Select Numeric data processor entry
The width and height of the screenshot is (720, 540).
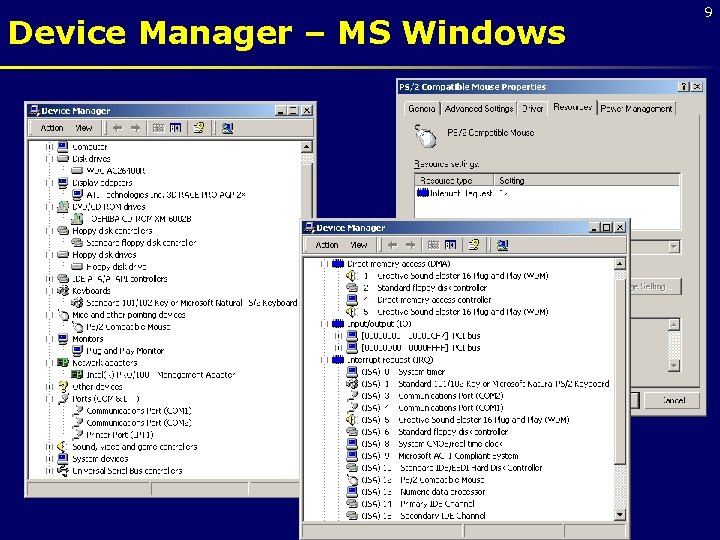[442, 492]
